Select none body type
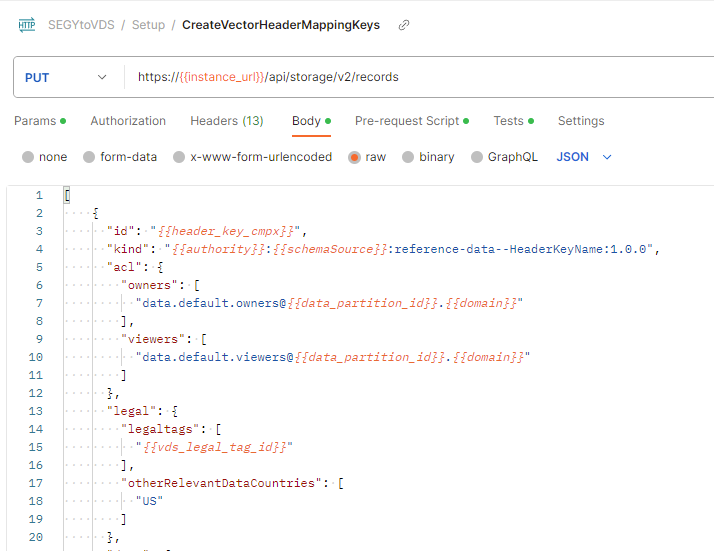This screenshot has height=551, width=714. tap(45, 157)
